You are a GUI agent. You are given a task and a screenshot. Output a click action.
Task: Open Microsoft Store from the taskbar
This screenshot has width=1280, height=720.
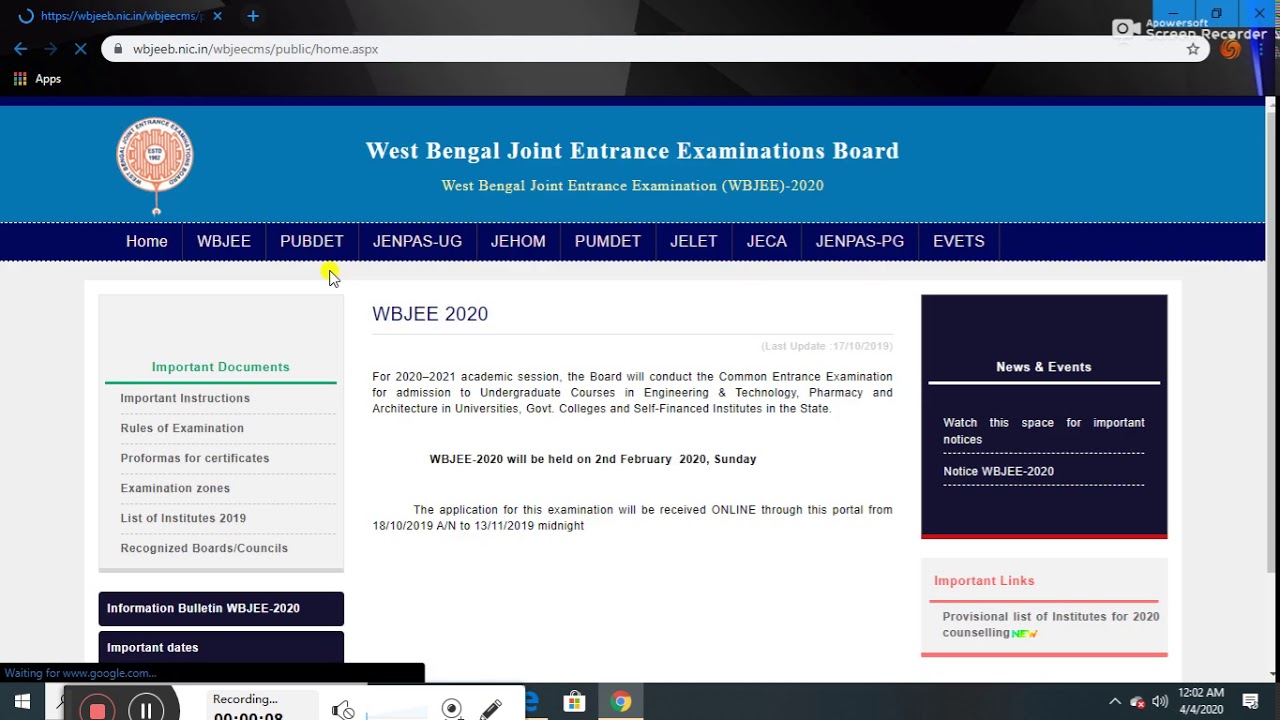(574, 702)
